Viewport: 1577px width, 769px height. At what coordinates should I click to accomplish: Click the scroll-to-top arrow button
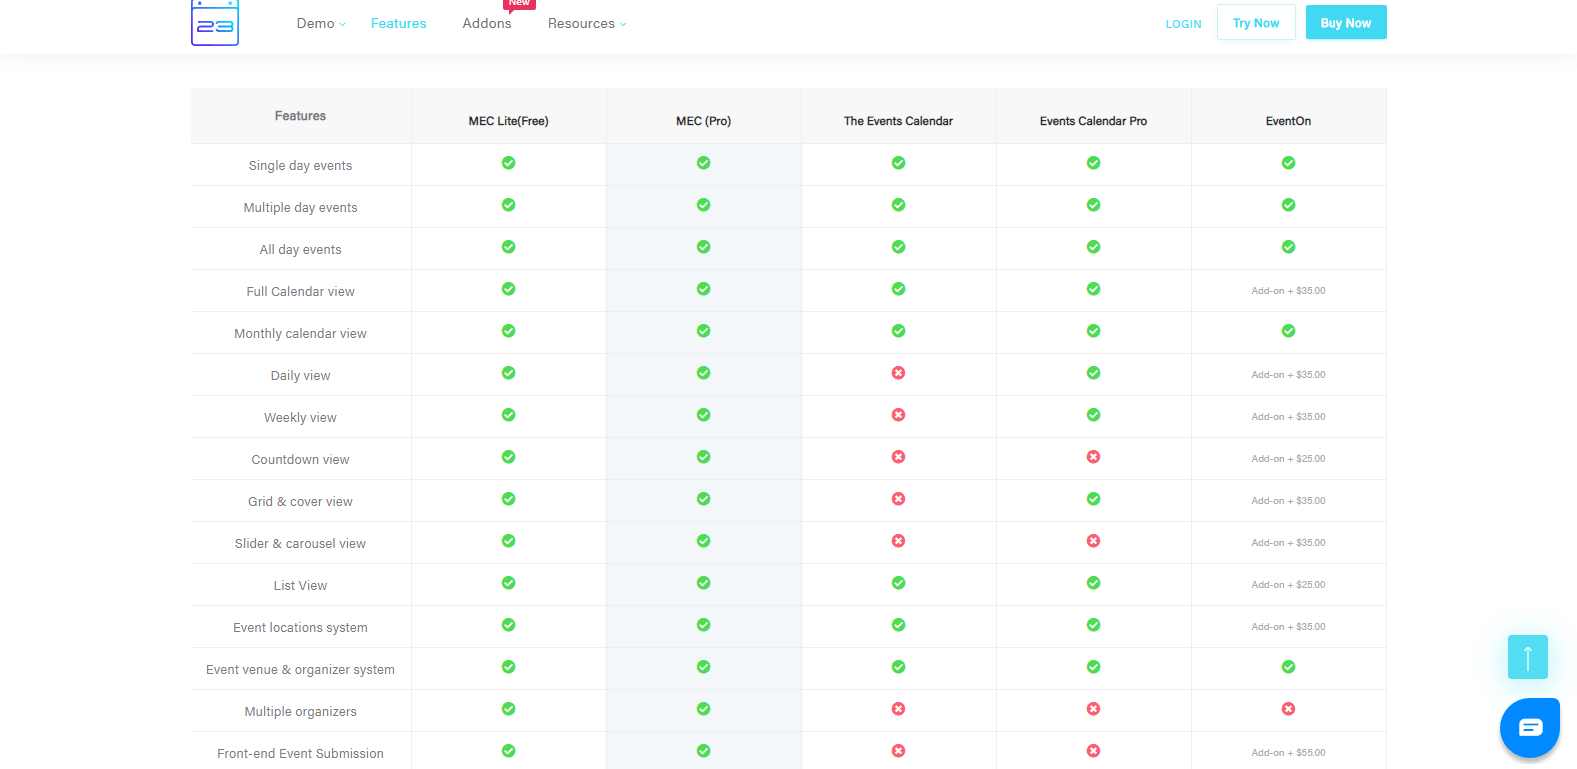(1528, 657)
